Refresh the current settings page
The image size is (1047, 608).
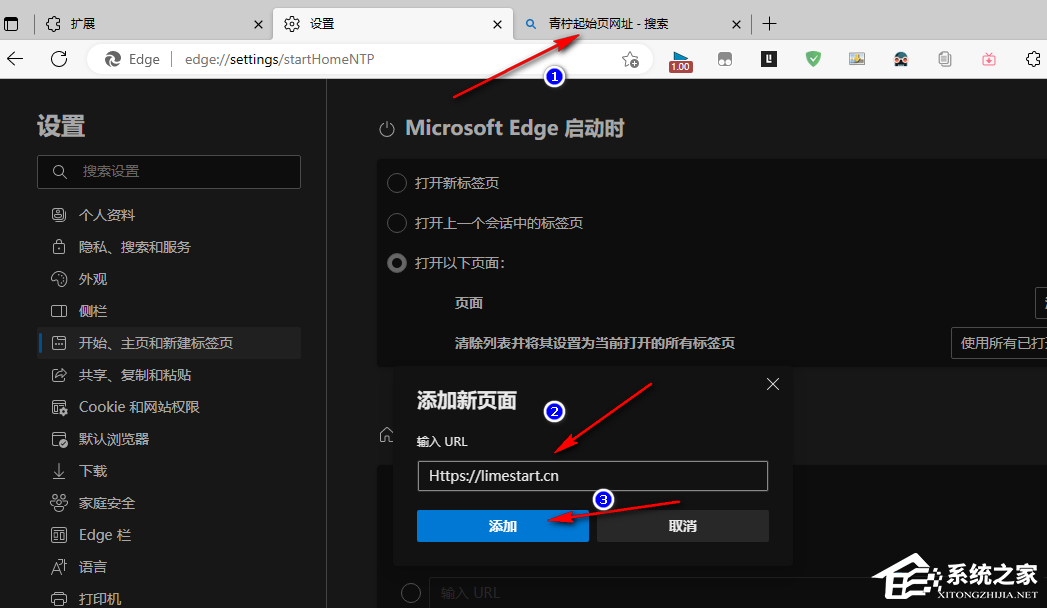coord(59,59)
